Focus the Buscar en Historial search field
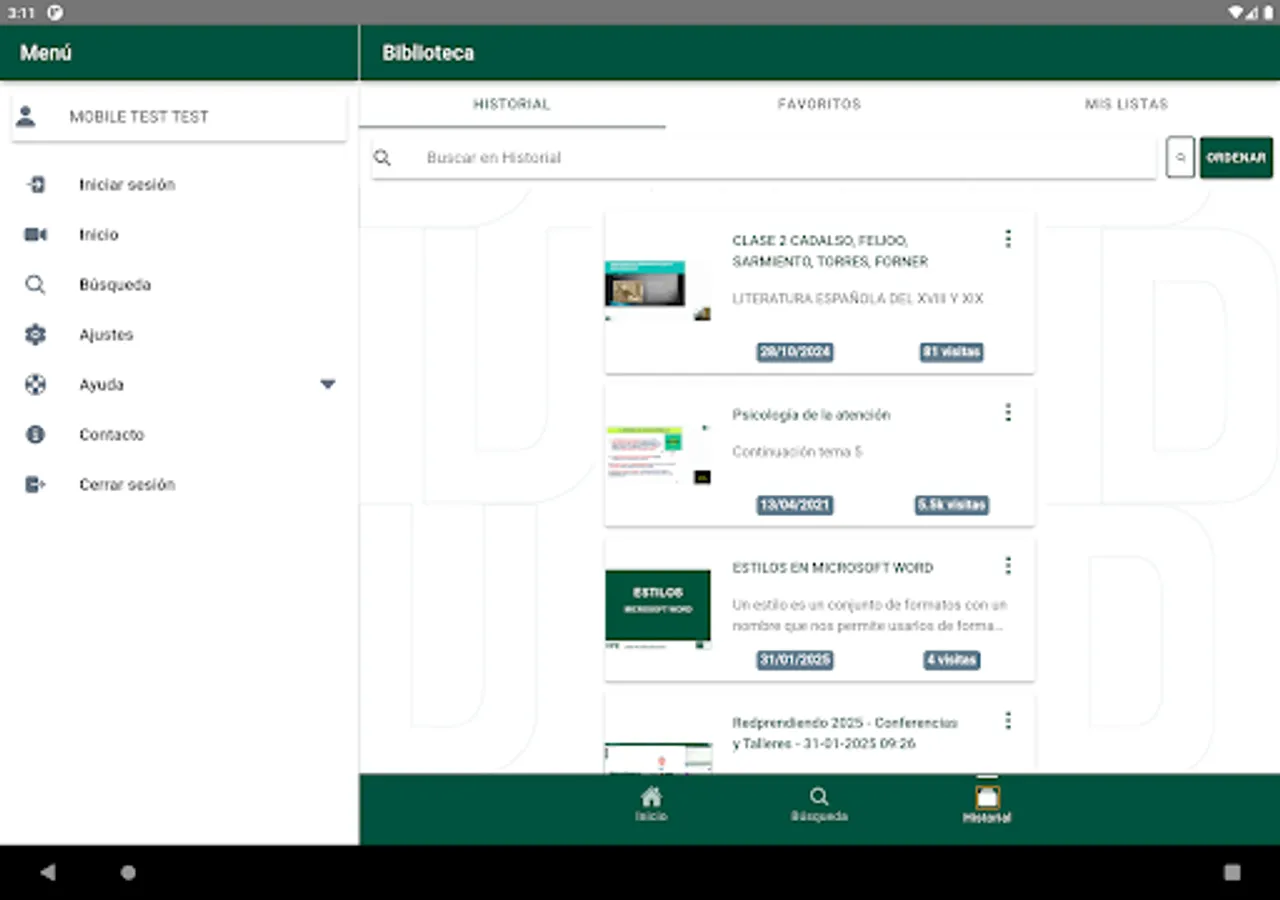 tap(764, 158)
